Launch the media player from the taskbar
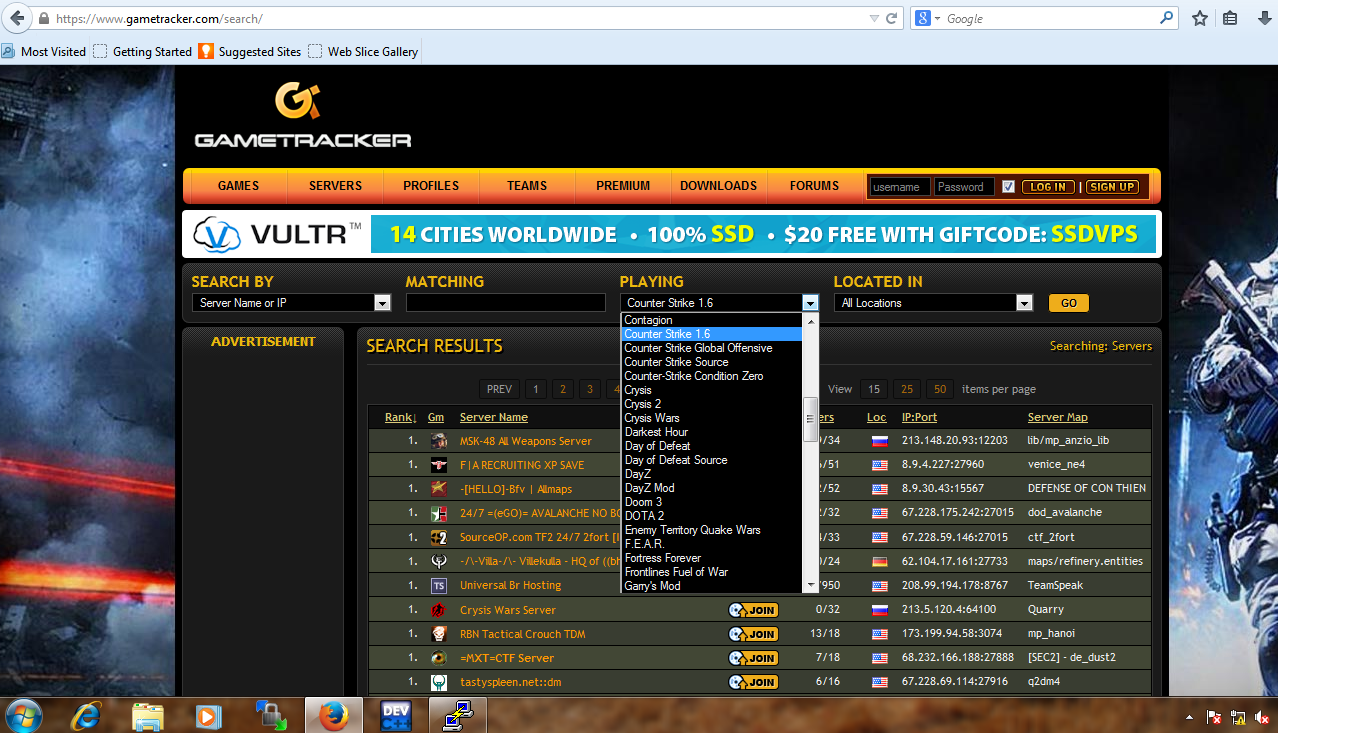The width and height of the screenshot is (1366, 733). tap(208, 716)
